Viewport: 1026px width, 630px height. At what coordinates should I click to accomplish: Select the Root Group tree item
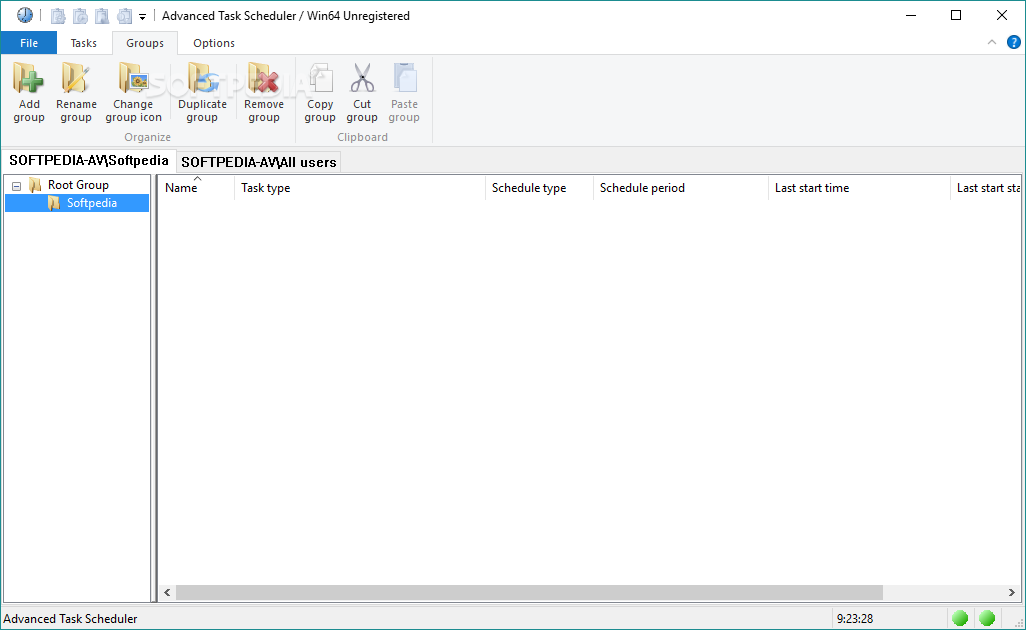(78, 185)
